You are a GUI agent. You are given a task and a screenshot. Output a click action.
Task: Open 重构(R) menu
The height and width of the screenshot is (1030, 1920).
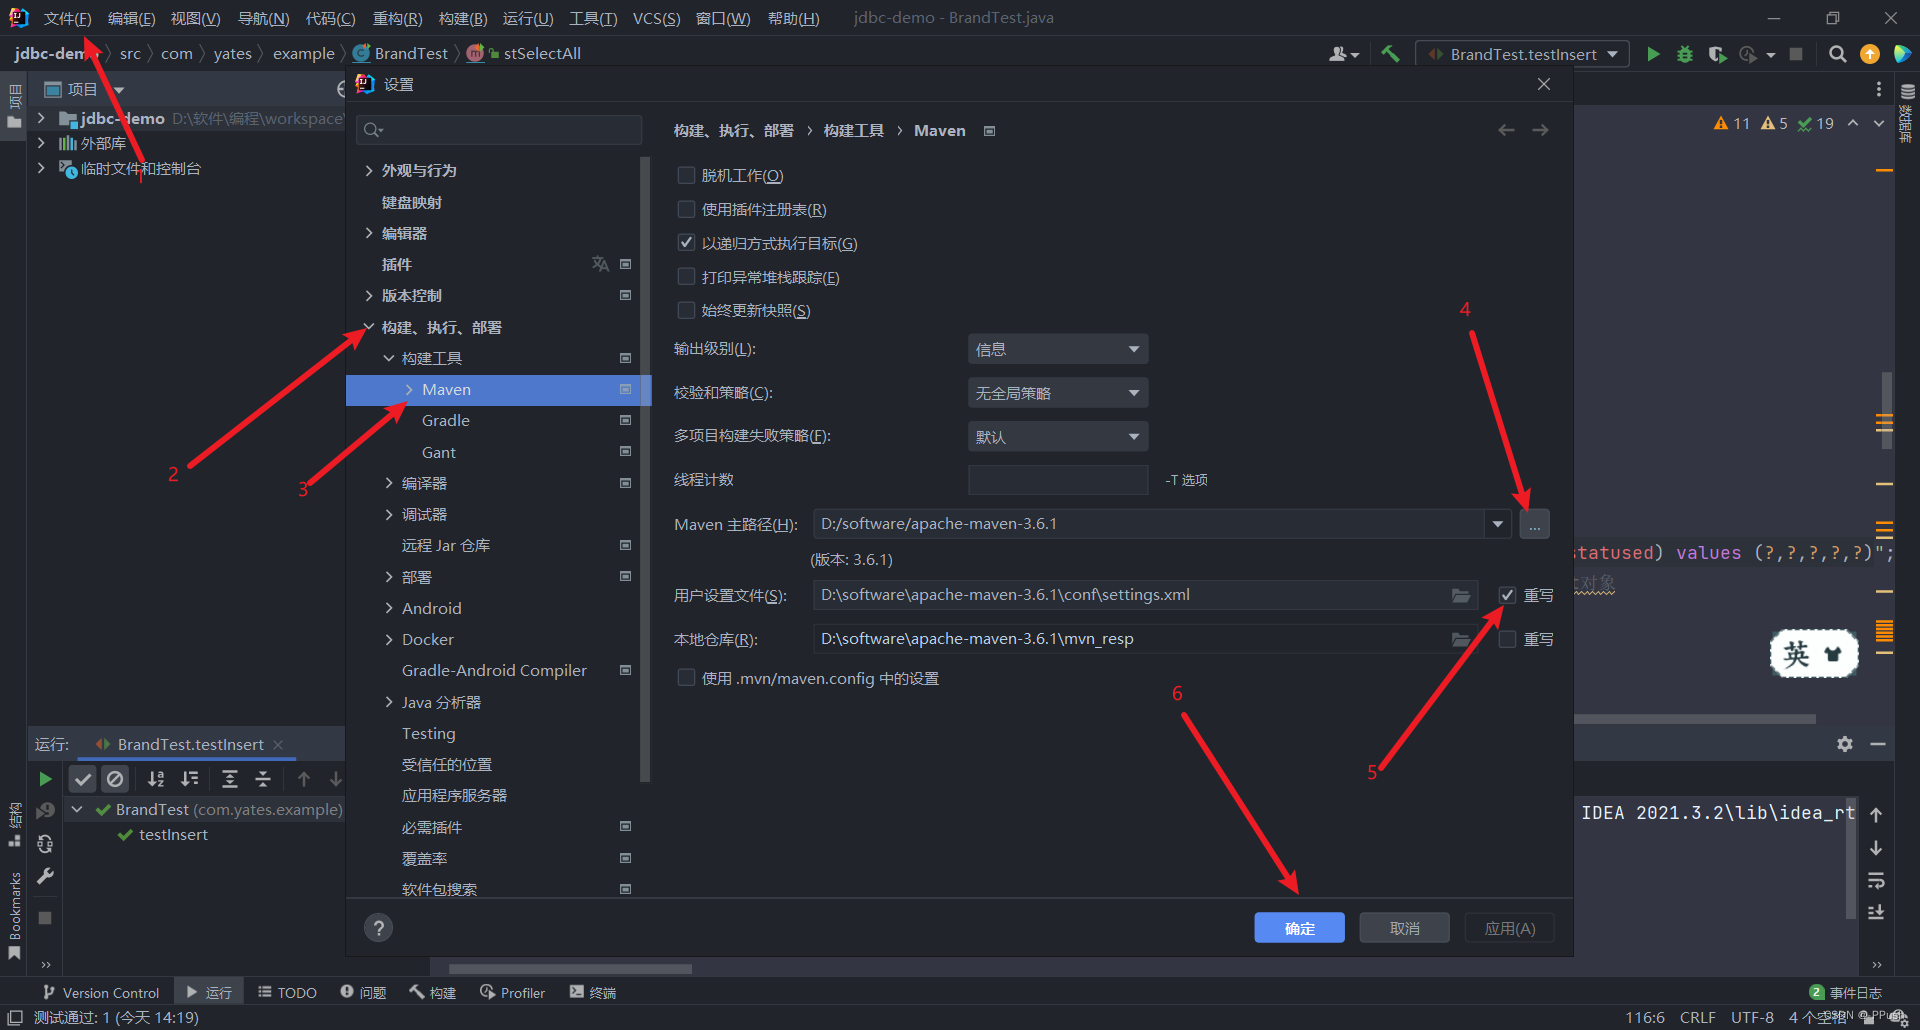[x=397, y=18]
